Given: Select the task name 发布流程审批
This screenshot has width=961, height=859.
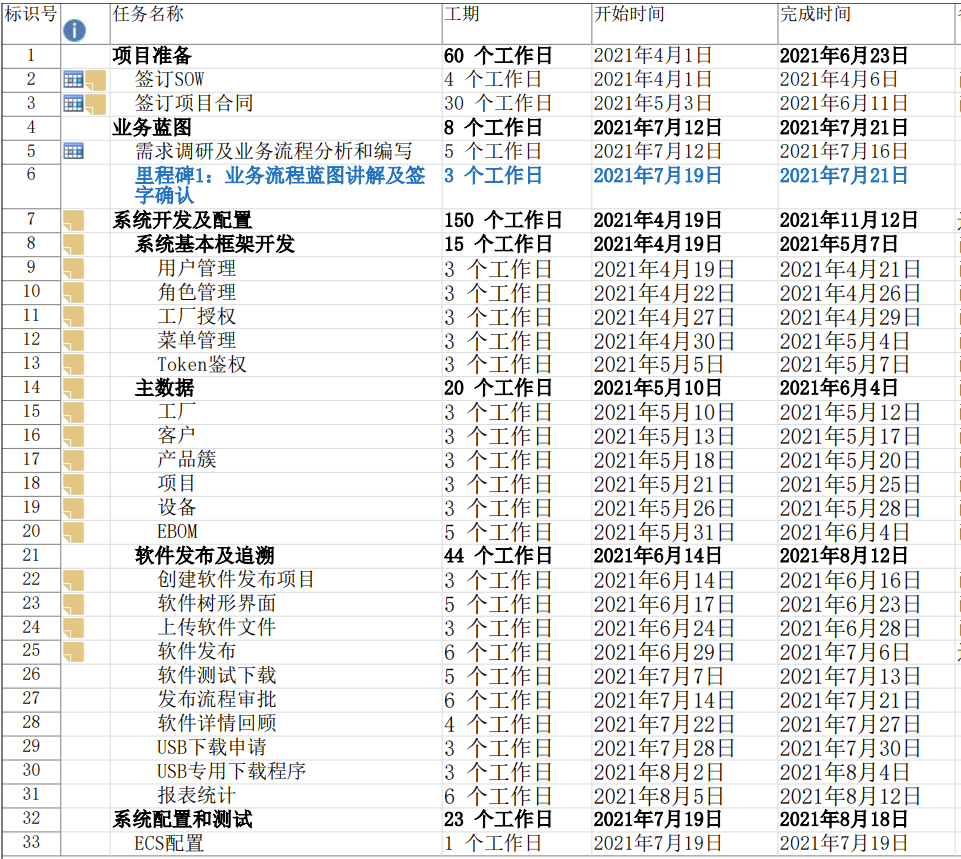Looking at the screenshot, I should click(x=217, y=699).
